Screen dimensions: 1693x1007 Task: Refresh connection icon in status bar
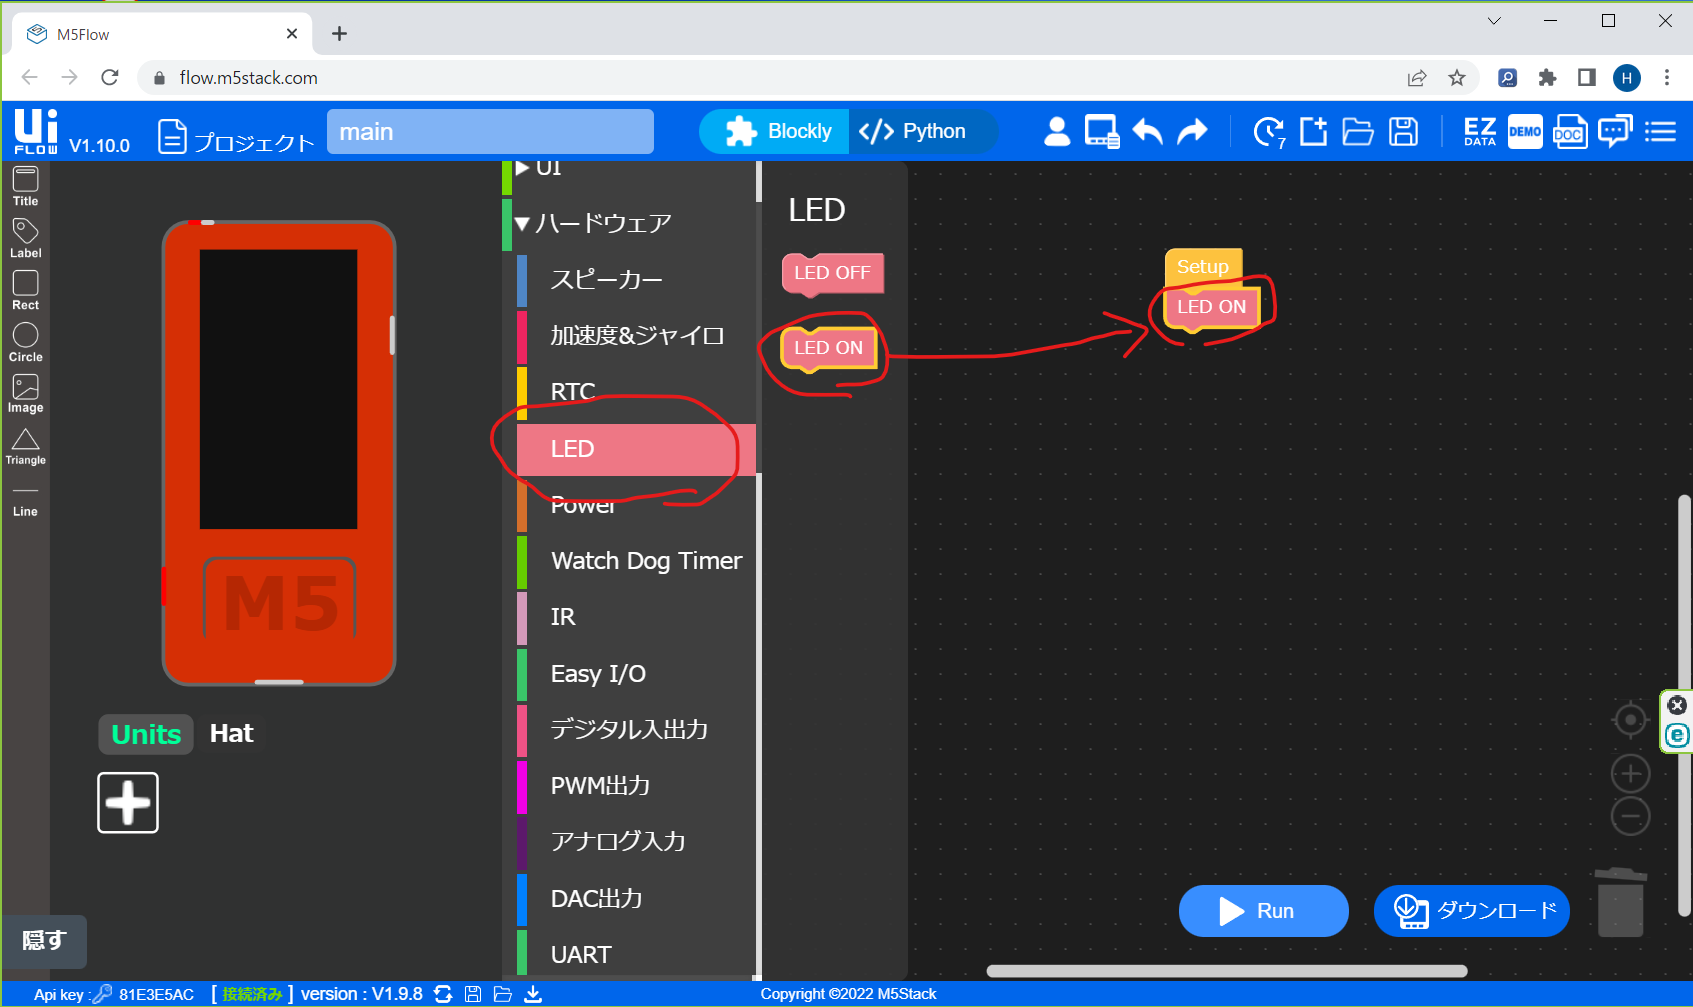[x=443, y=994]
